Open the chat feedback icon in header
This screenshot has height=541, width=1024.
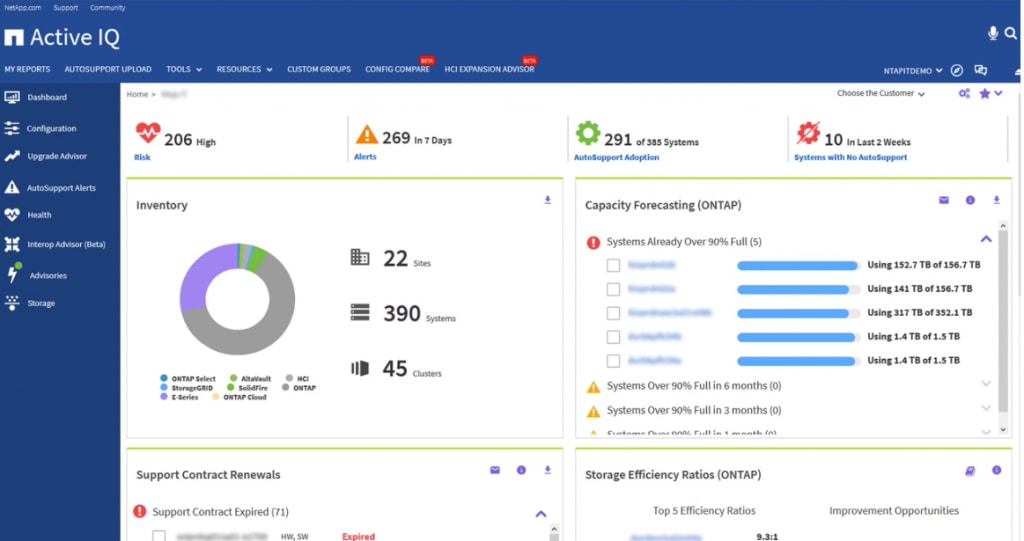point(981,71)
